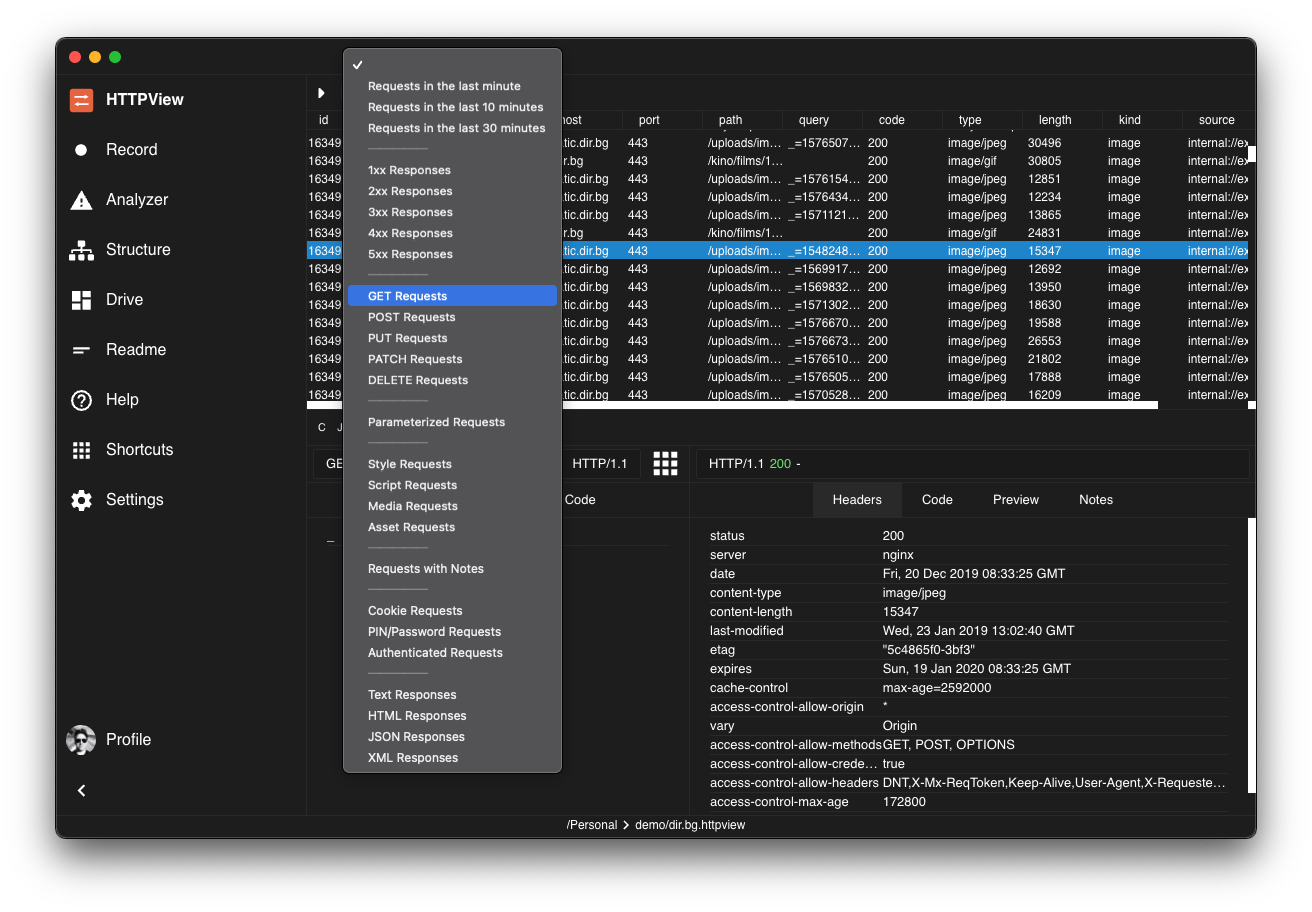1312x912 pixels.
Task: Open the Record section via its dot icon
Action: click(x=81, y=150)
